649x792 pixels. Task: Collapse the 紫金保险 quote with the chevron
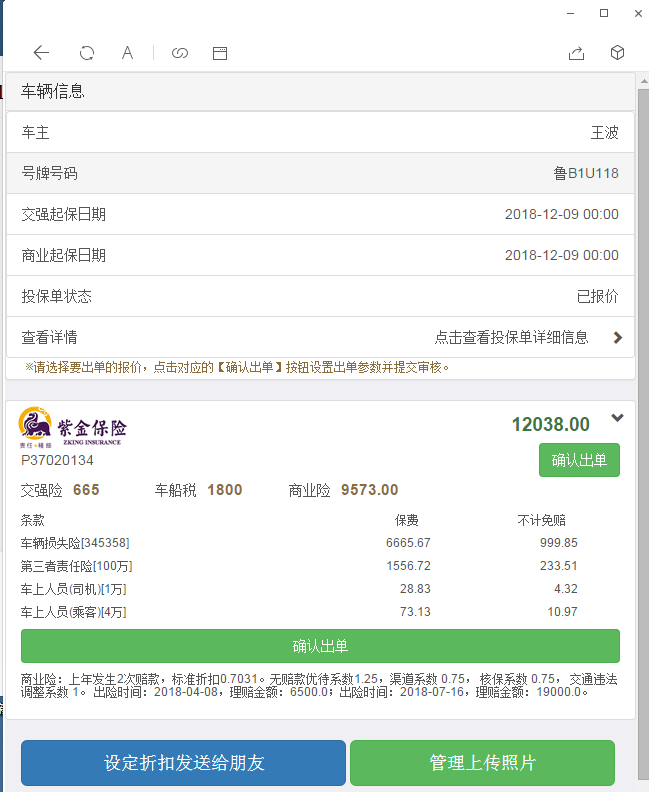coord(617,418)
